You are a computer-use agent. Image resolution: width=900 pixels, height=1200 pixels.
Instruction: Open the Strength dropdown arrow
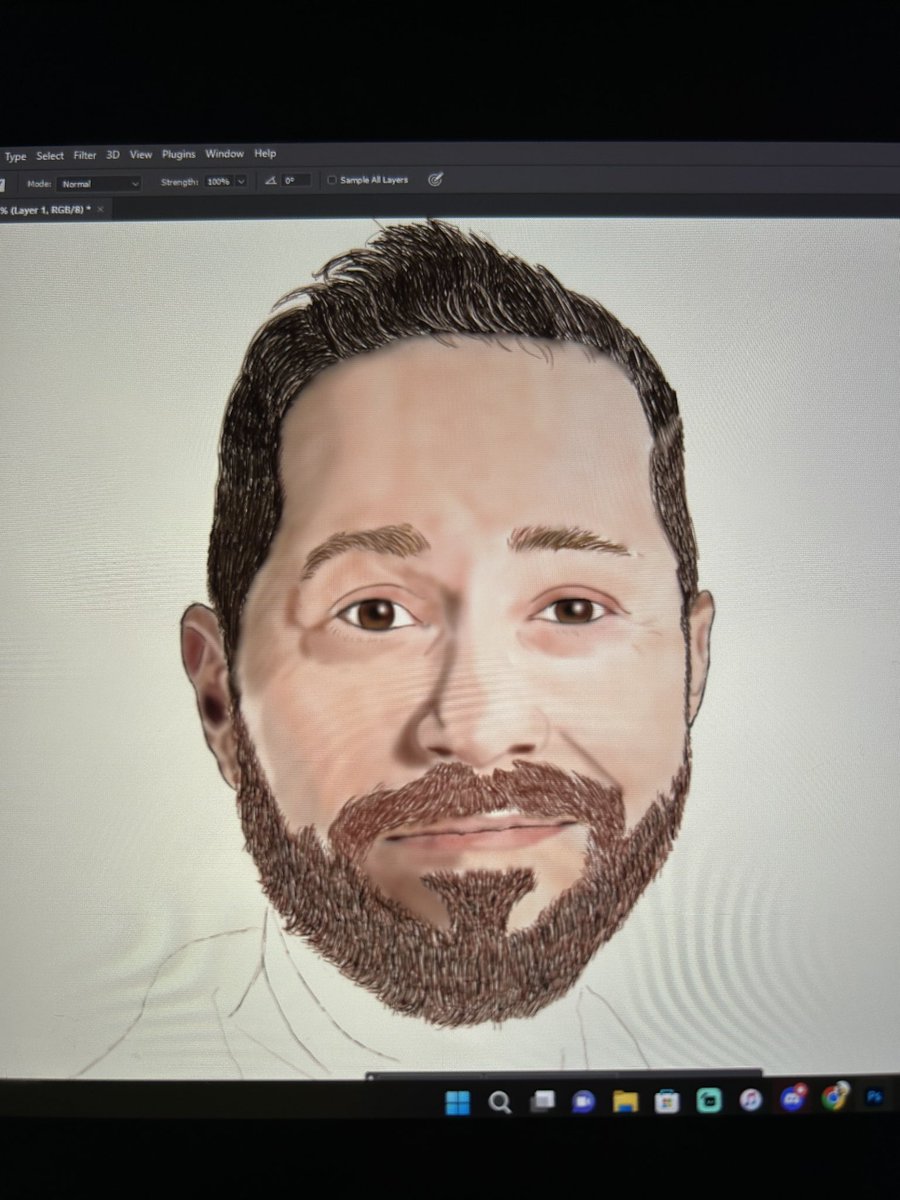pyautogui.click(x=240, y=182)
